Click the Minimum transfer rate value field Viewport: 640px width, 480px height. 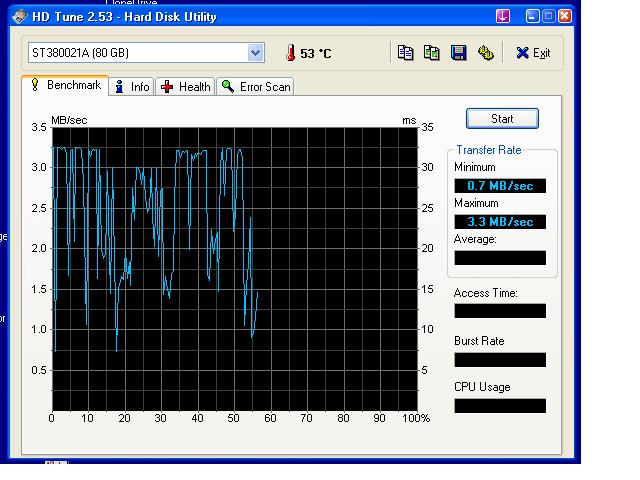[500, 186]
